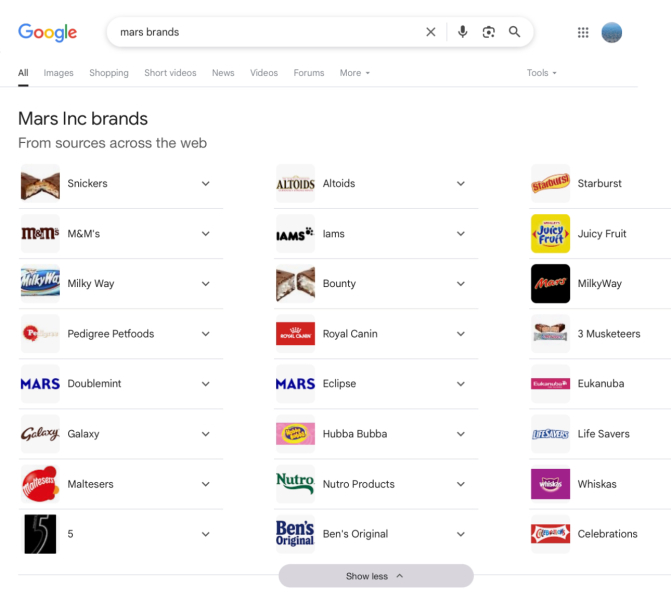
Task: Switch to the Images tab
Action: [58, 73]
